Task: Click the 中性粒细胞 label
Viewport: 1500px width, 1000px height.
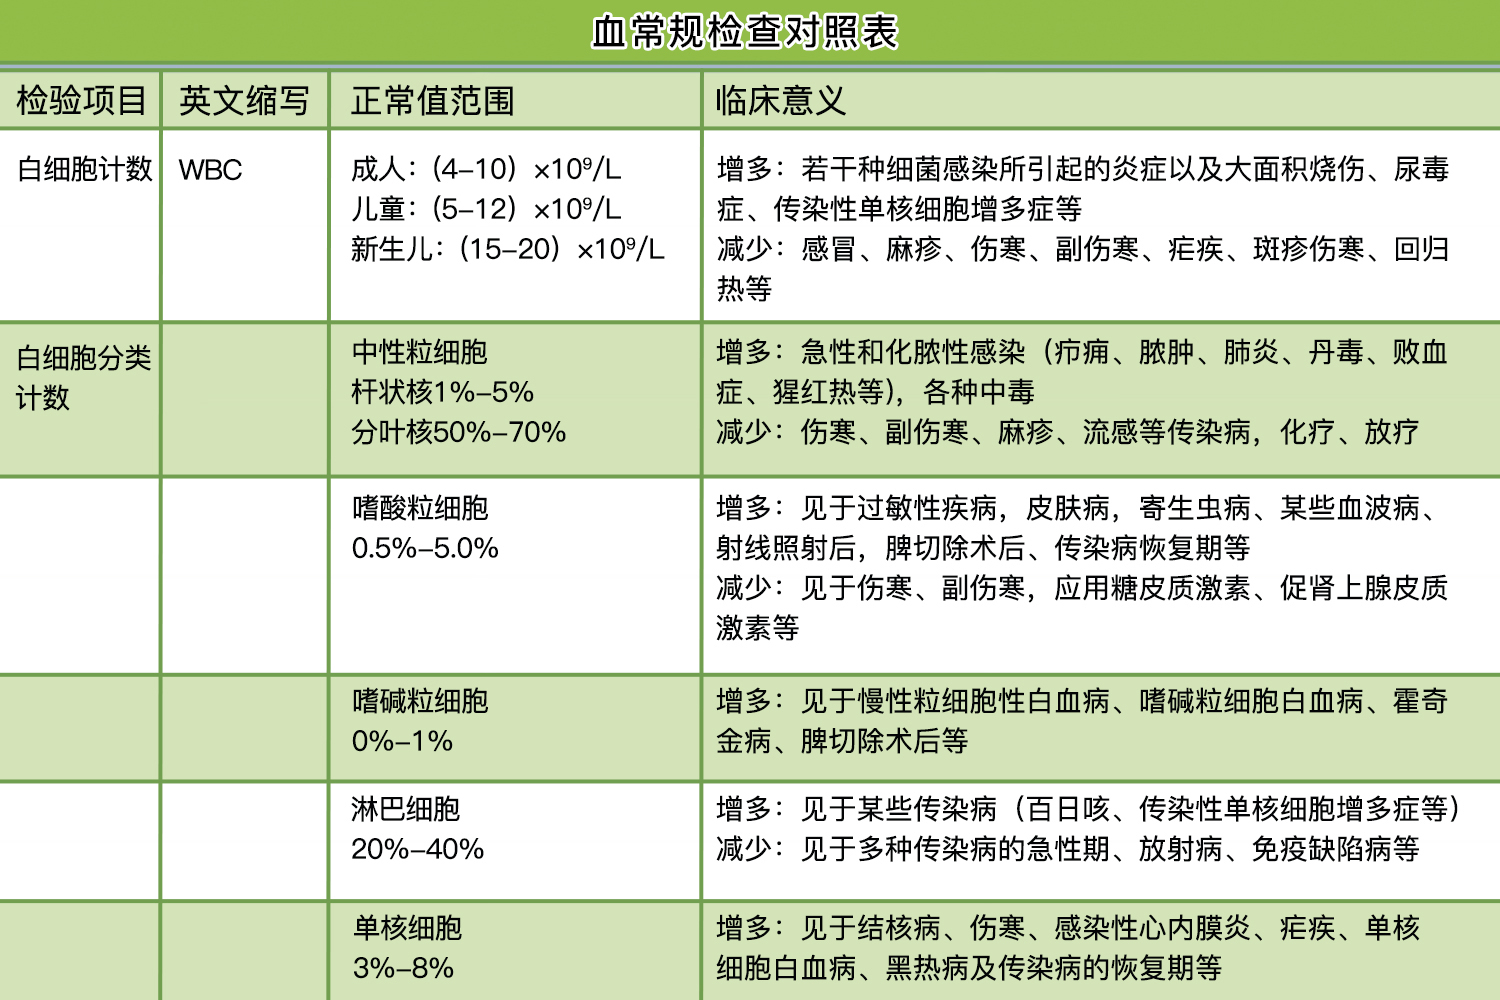Action: (420, 352)
